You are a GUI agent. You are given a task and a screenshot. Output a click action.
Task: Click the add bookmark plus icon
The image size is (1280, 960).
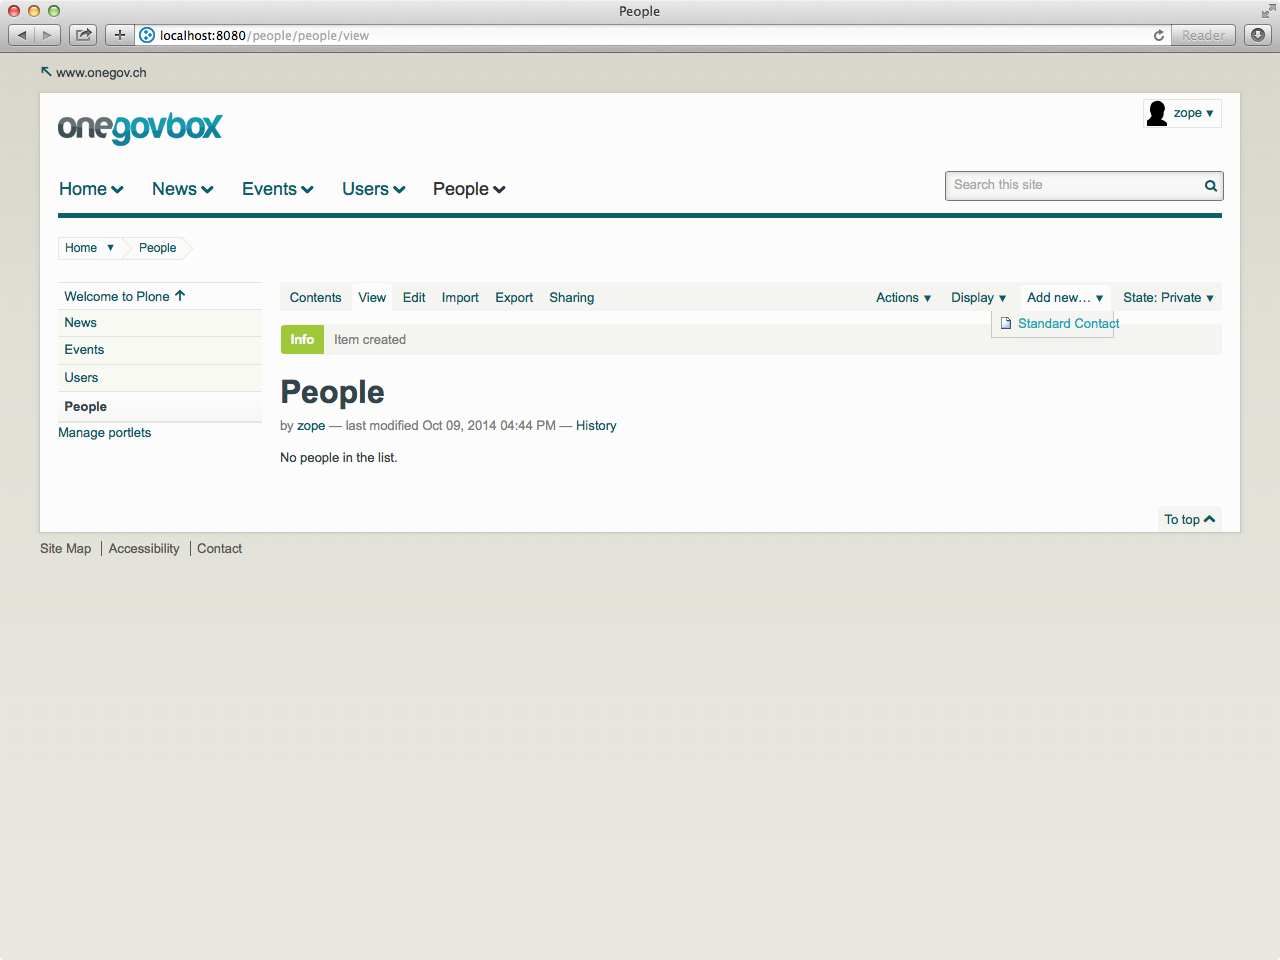tap(119, 35)
